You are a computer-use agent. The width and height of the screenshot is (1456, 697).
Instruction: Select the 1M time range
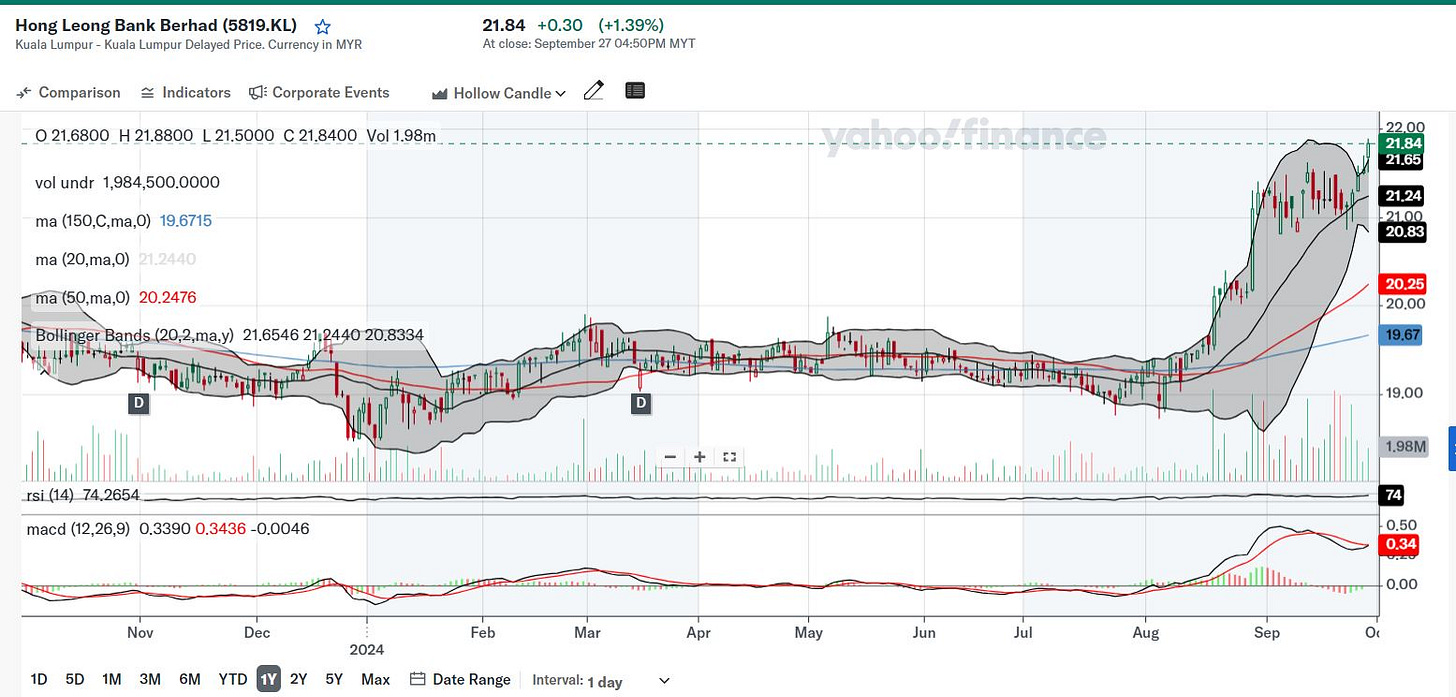click(111, 680)
